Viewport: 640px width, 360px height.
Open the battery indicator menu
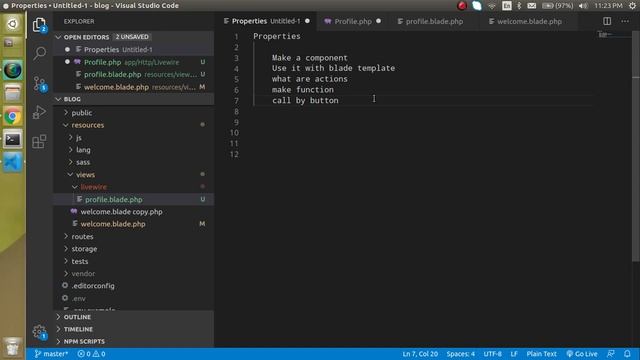558,6
